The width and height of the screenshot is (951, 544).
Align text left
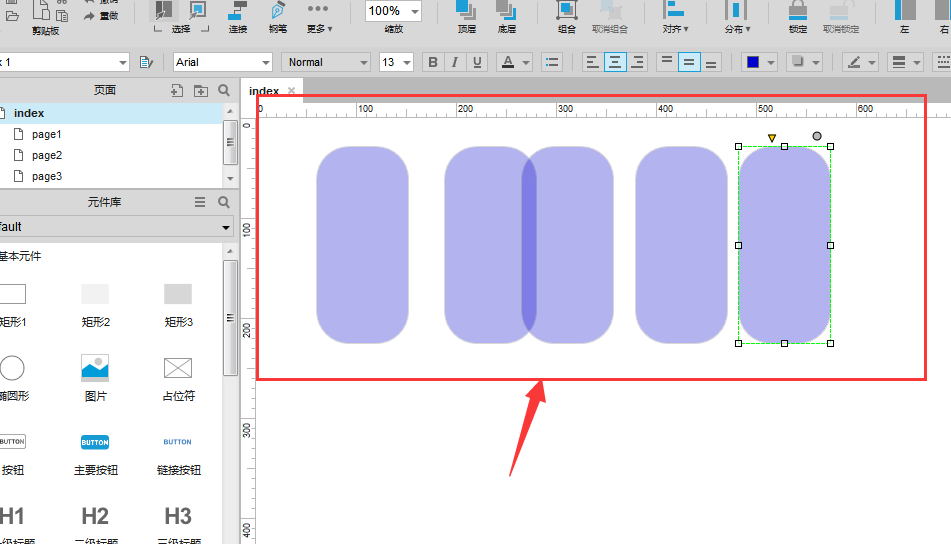tap(592, 62)
